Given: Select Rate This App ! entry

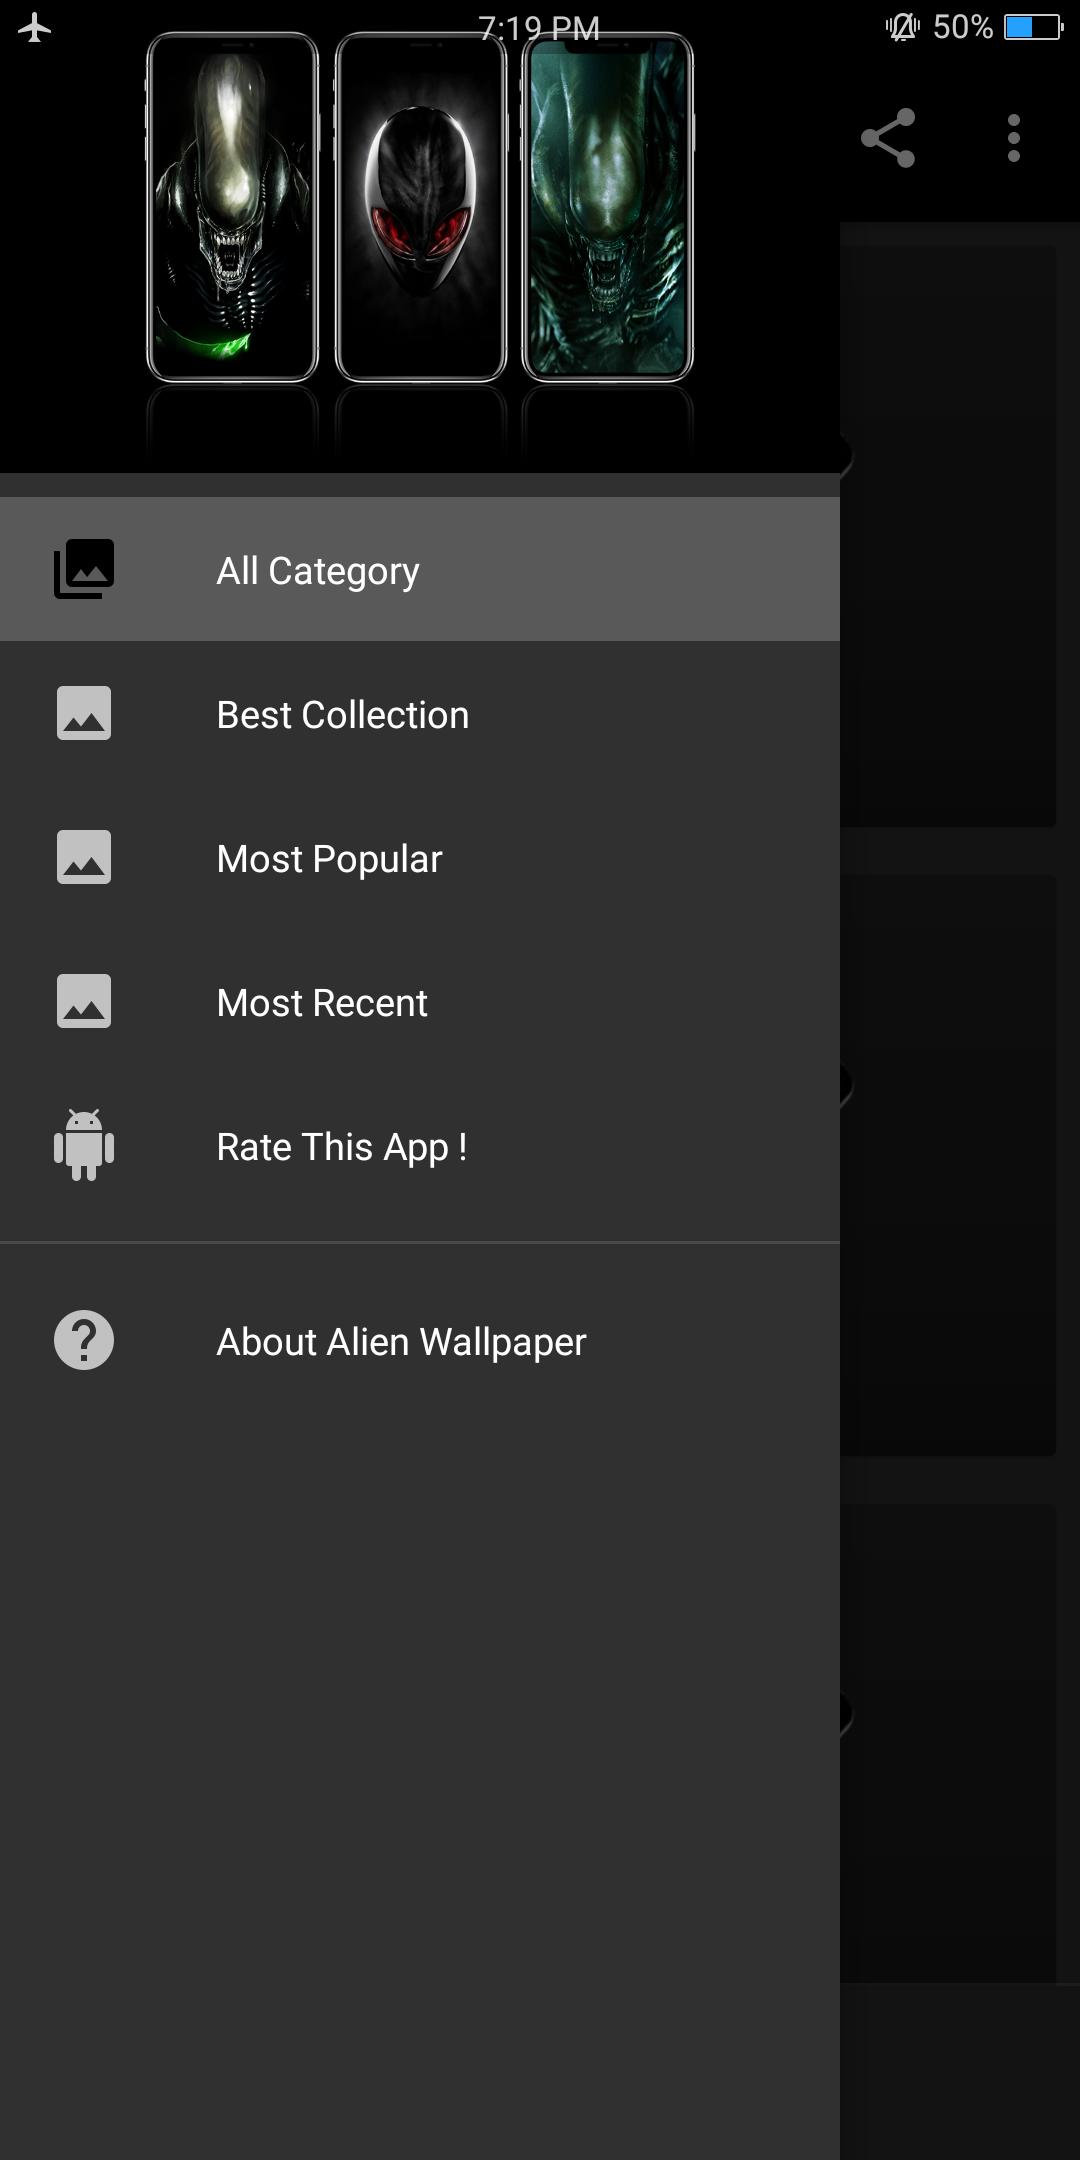Looking at the screenshot, I should point(420,1145).
